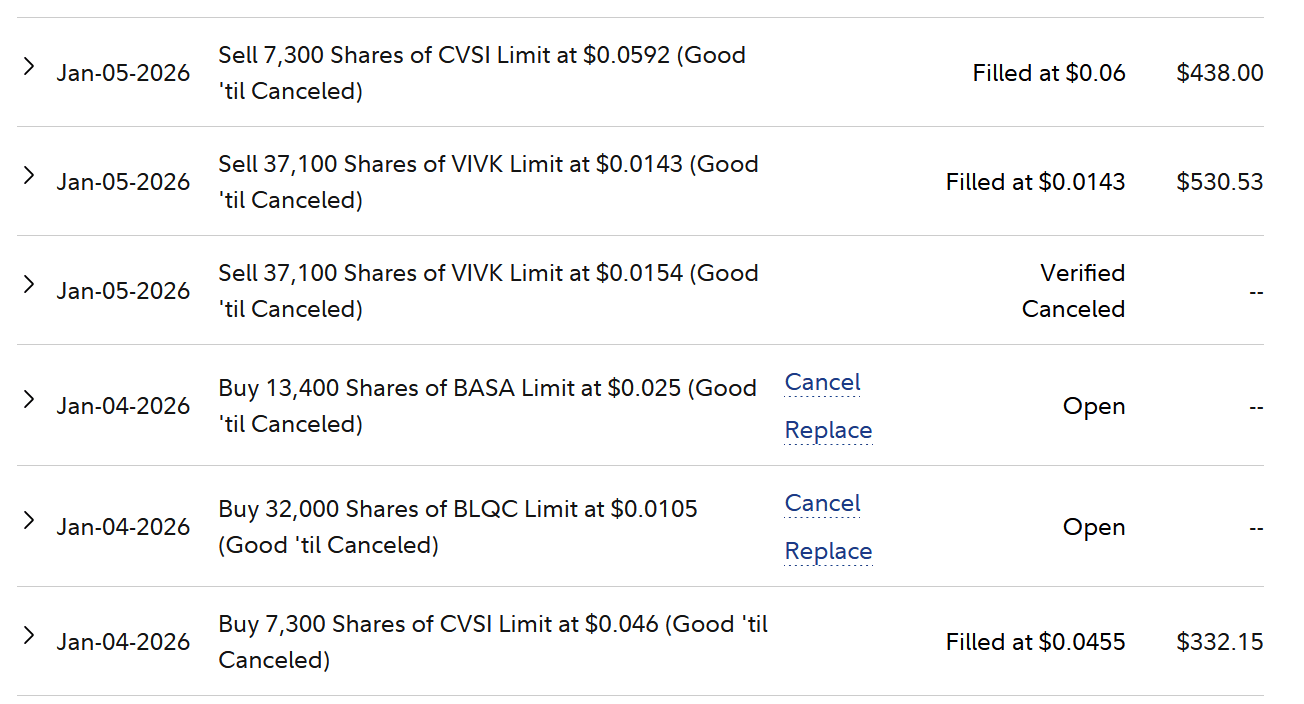This screenshot has height=704, width=1304.
Task: Click the $530.53 amount
Action: pos(1219,182)
